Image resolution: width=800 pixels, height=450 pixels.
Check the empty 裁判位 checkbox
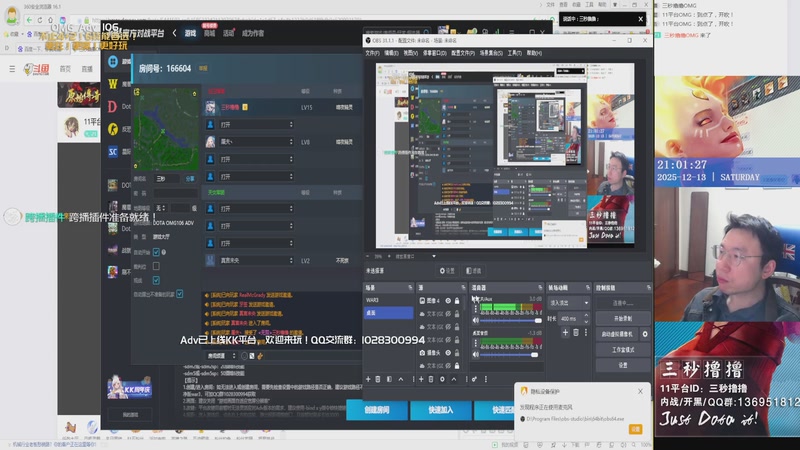156,266
